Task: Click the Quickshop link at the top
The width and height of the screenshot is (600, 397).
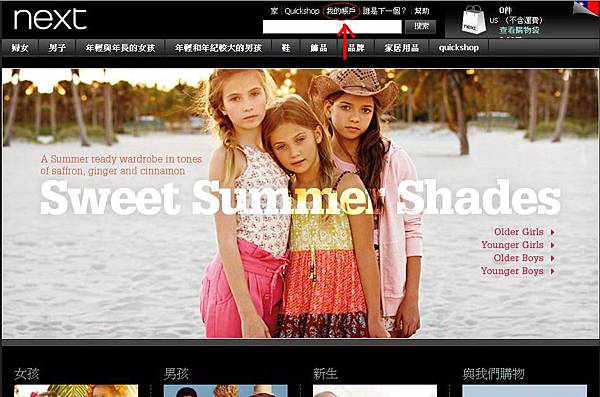Action: [x=302, y=11]
